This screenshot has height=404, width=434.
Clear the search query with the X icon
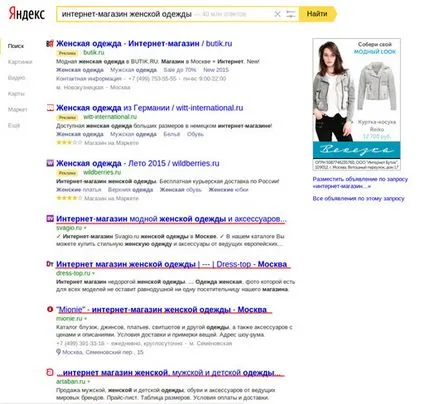point(277,14)
